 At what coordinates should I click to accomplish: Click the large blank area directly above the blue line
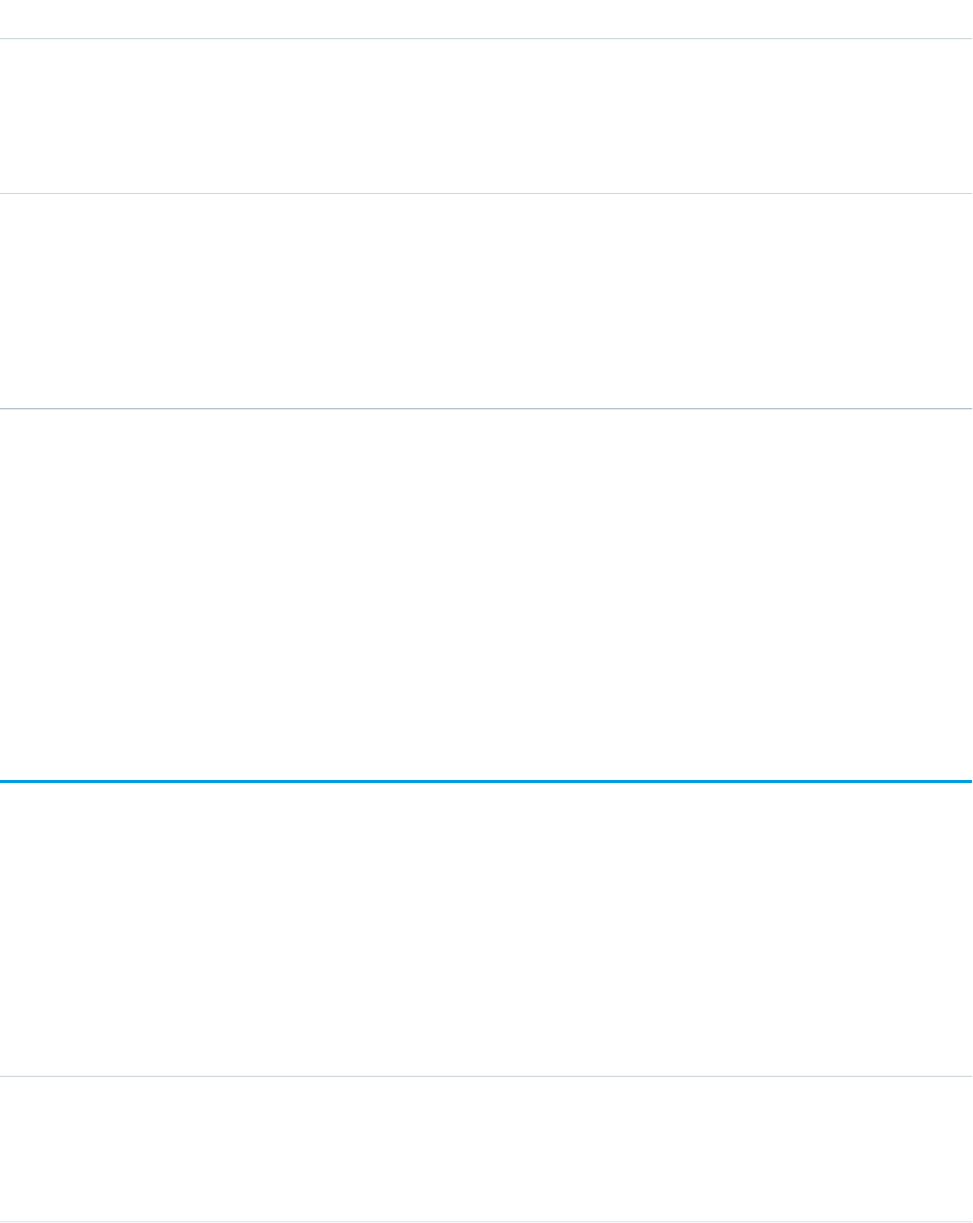[486, 594]
